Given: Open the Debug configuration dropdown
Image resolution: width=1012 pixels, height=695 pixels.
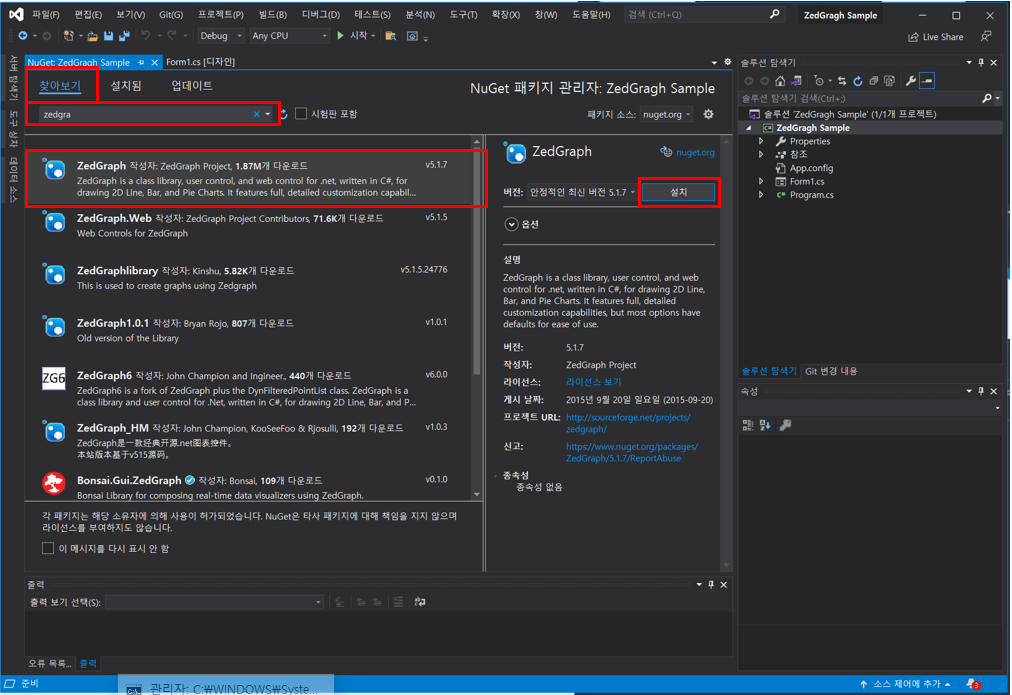Looking at the screenshot, I should coord(221,36).
